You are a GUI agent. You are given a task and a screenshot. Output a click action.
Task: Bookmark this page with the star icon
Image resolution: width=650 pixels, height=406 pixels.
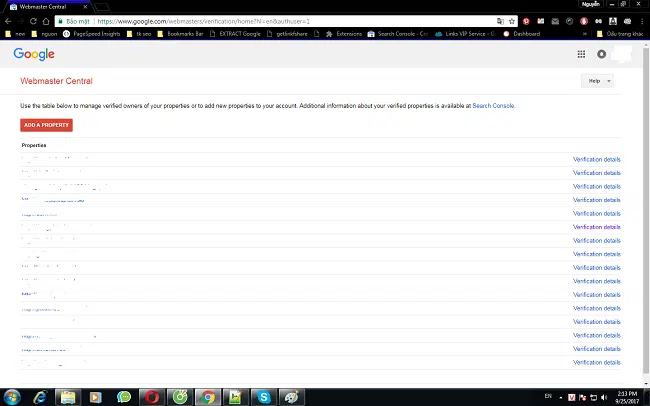512,21
